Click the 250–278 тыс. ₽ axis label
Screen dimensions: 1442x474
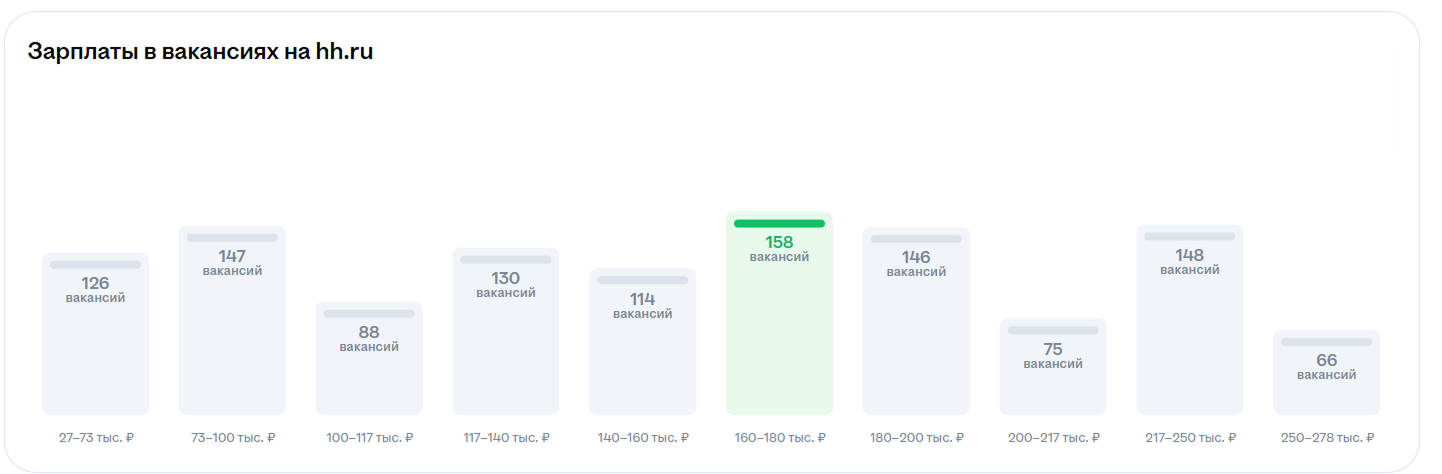[1327, 438]
